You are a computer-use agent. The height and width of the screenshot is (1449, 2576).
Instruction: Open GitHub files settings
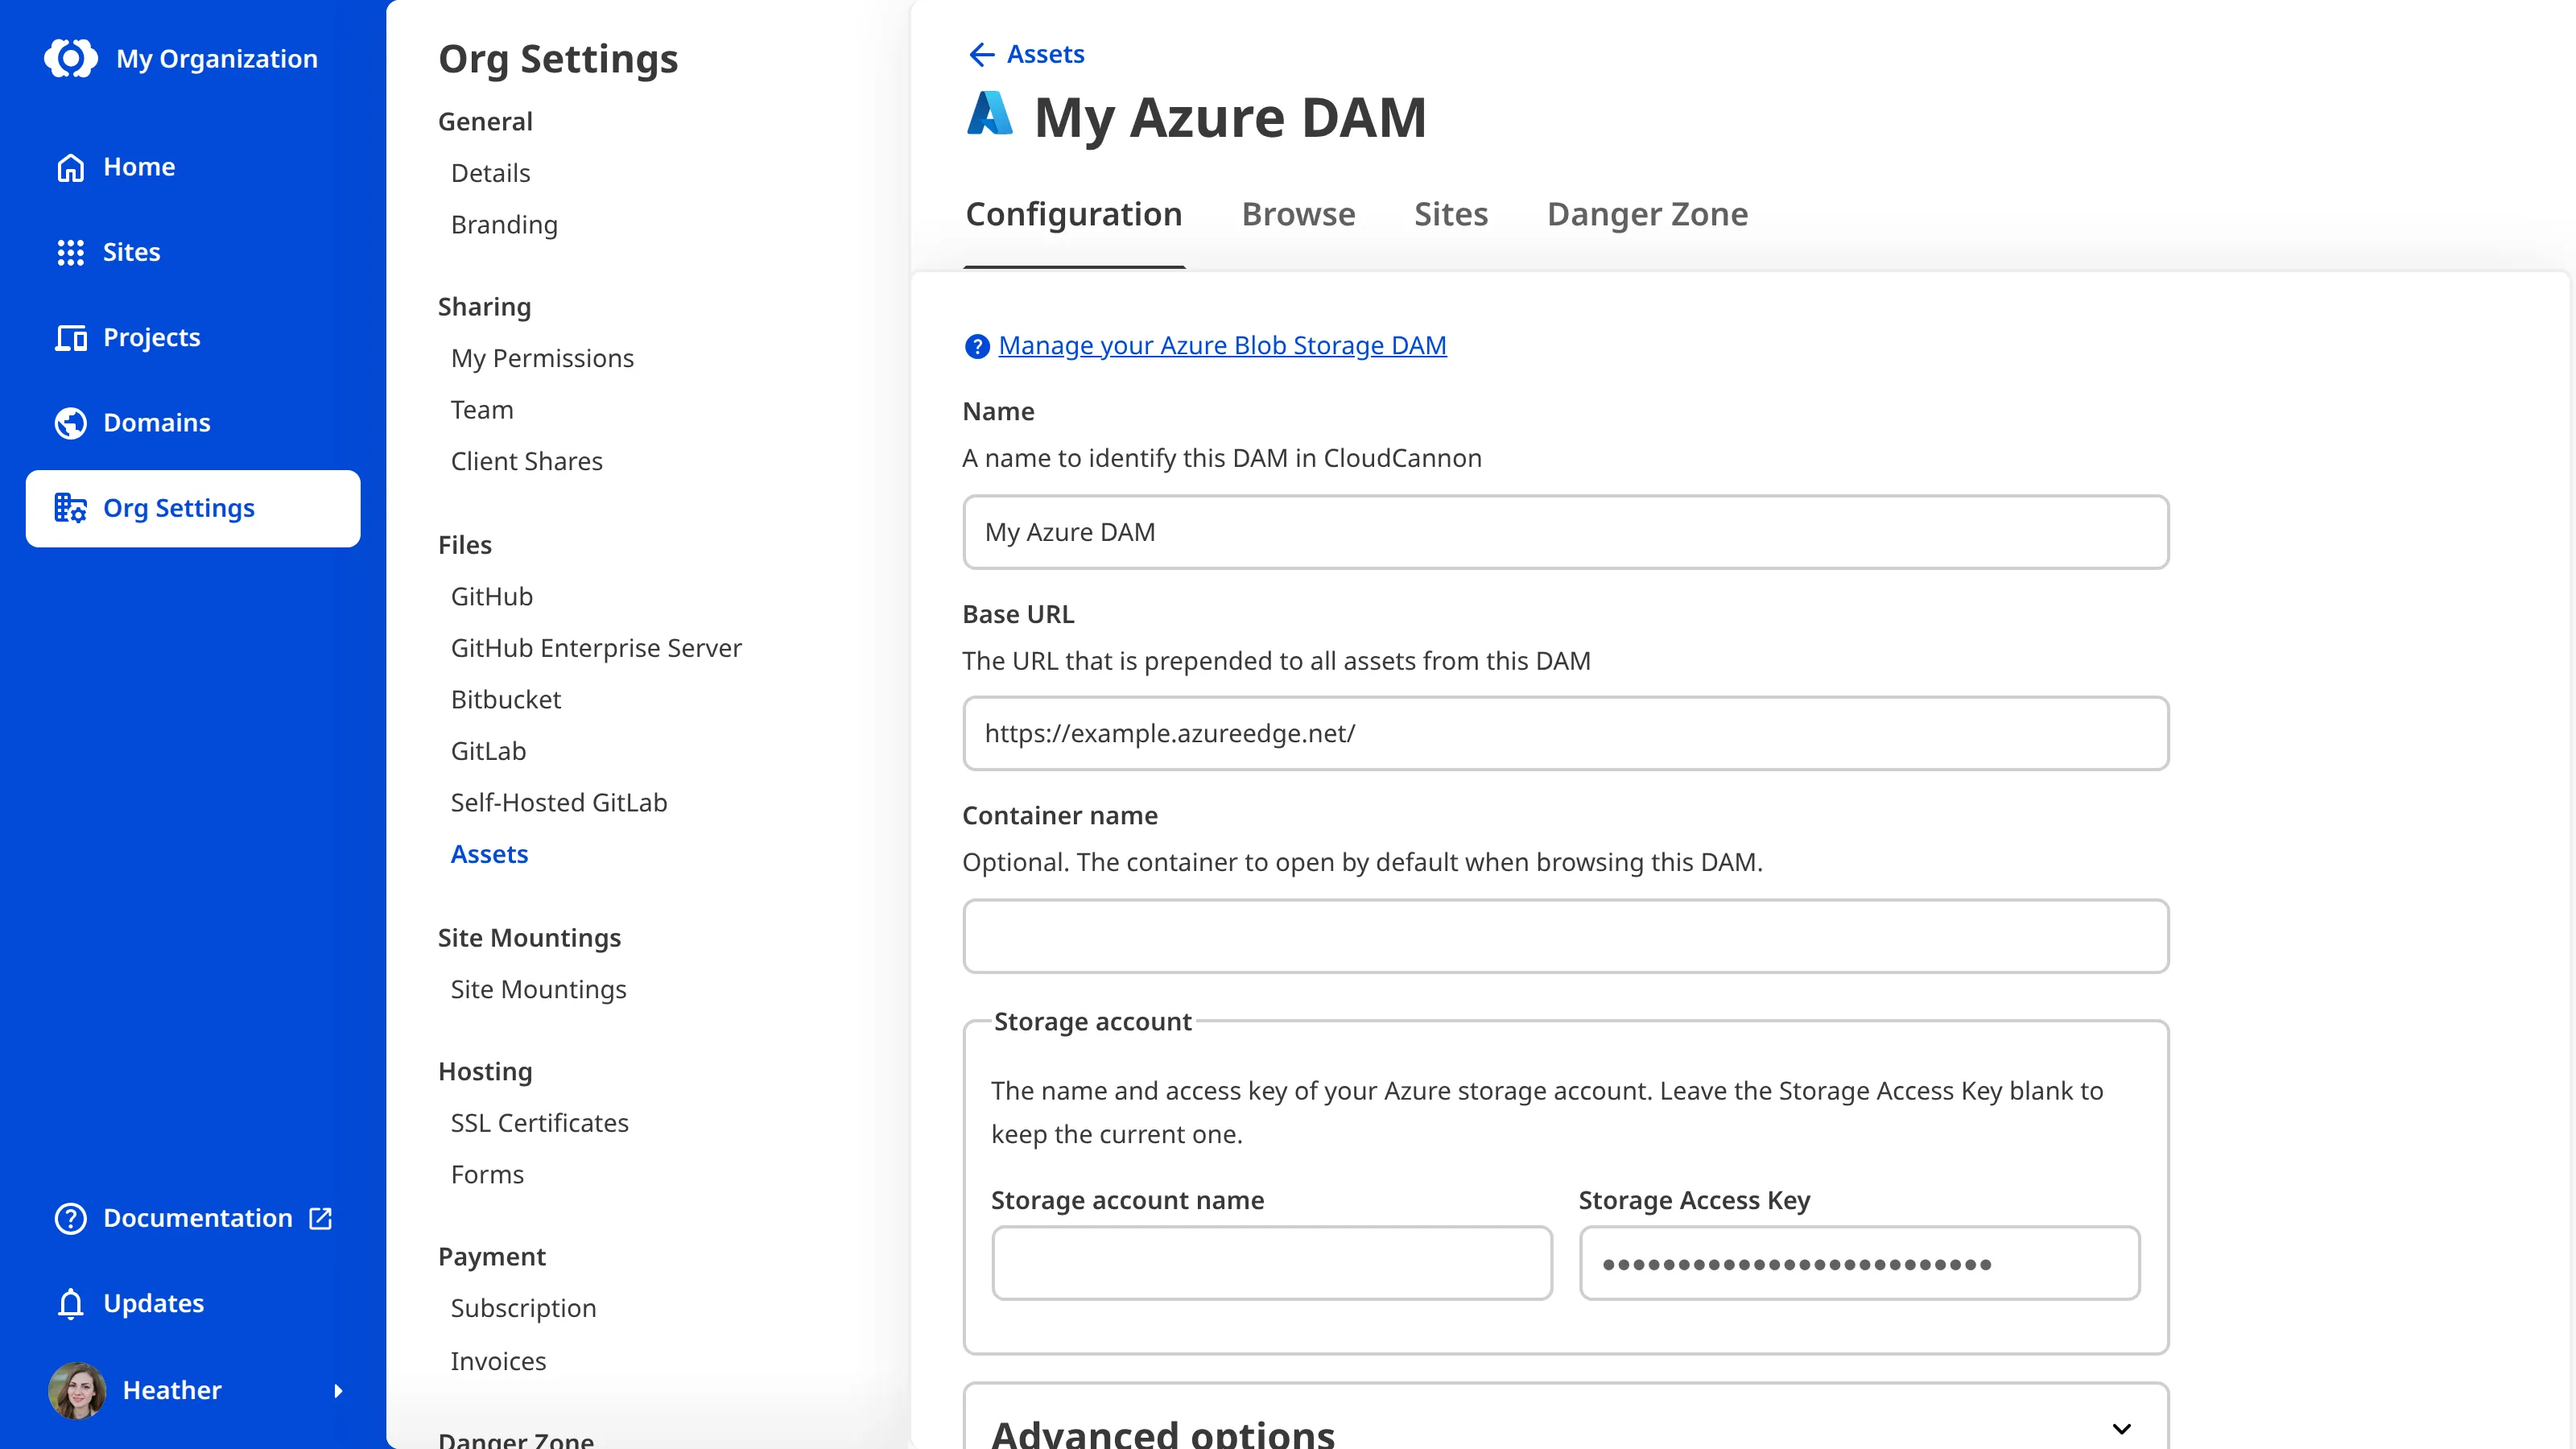(x=492, y=597)
